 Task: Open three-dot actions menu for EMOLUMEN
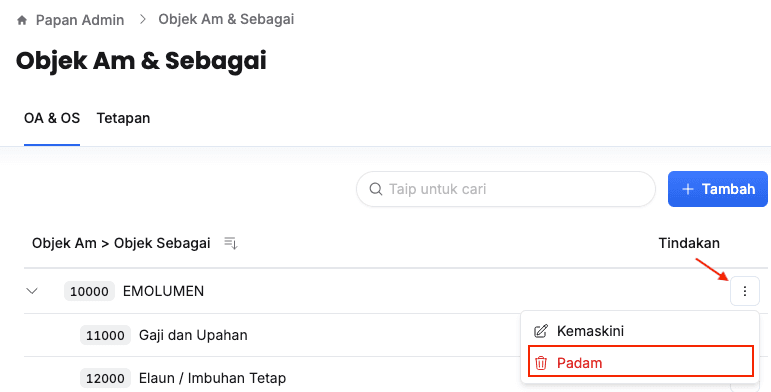pyautogui.click(x=744, y=291)
